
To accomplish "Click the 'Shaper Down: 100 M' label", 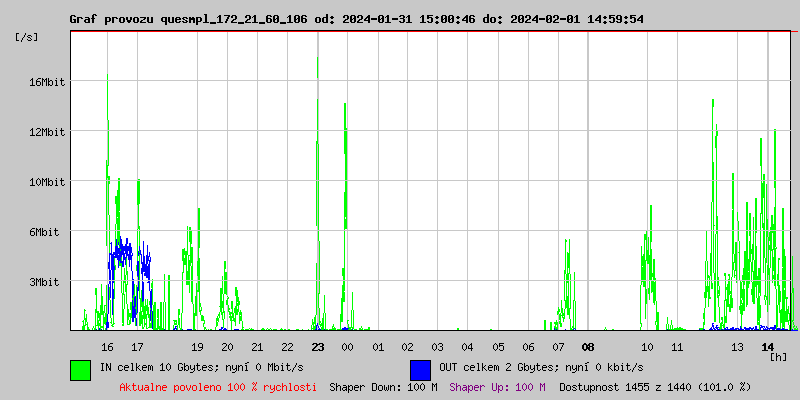I will tap(383, 387).
